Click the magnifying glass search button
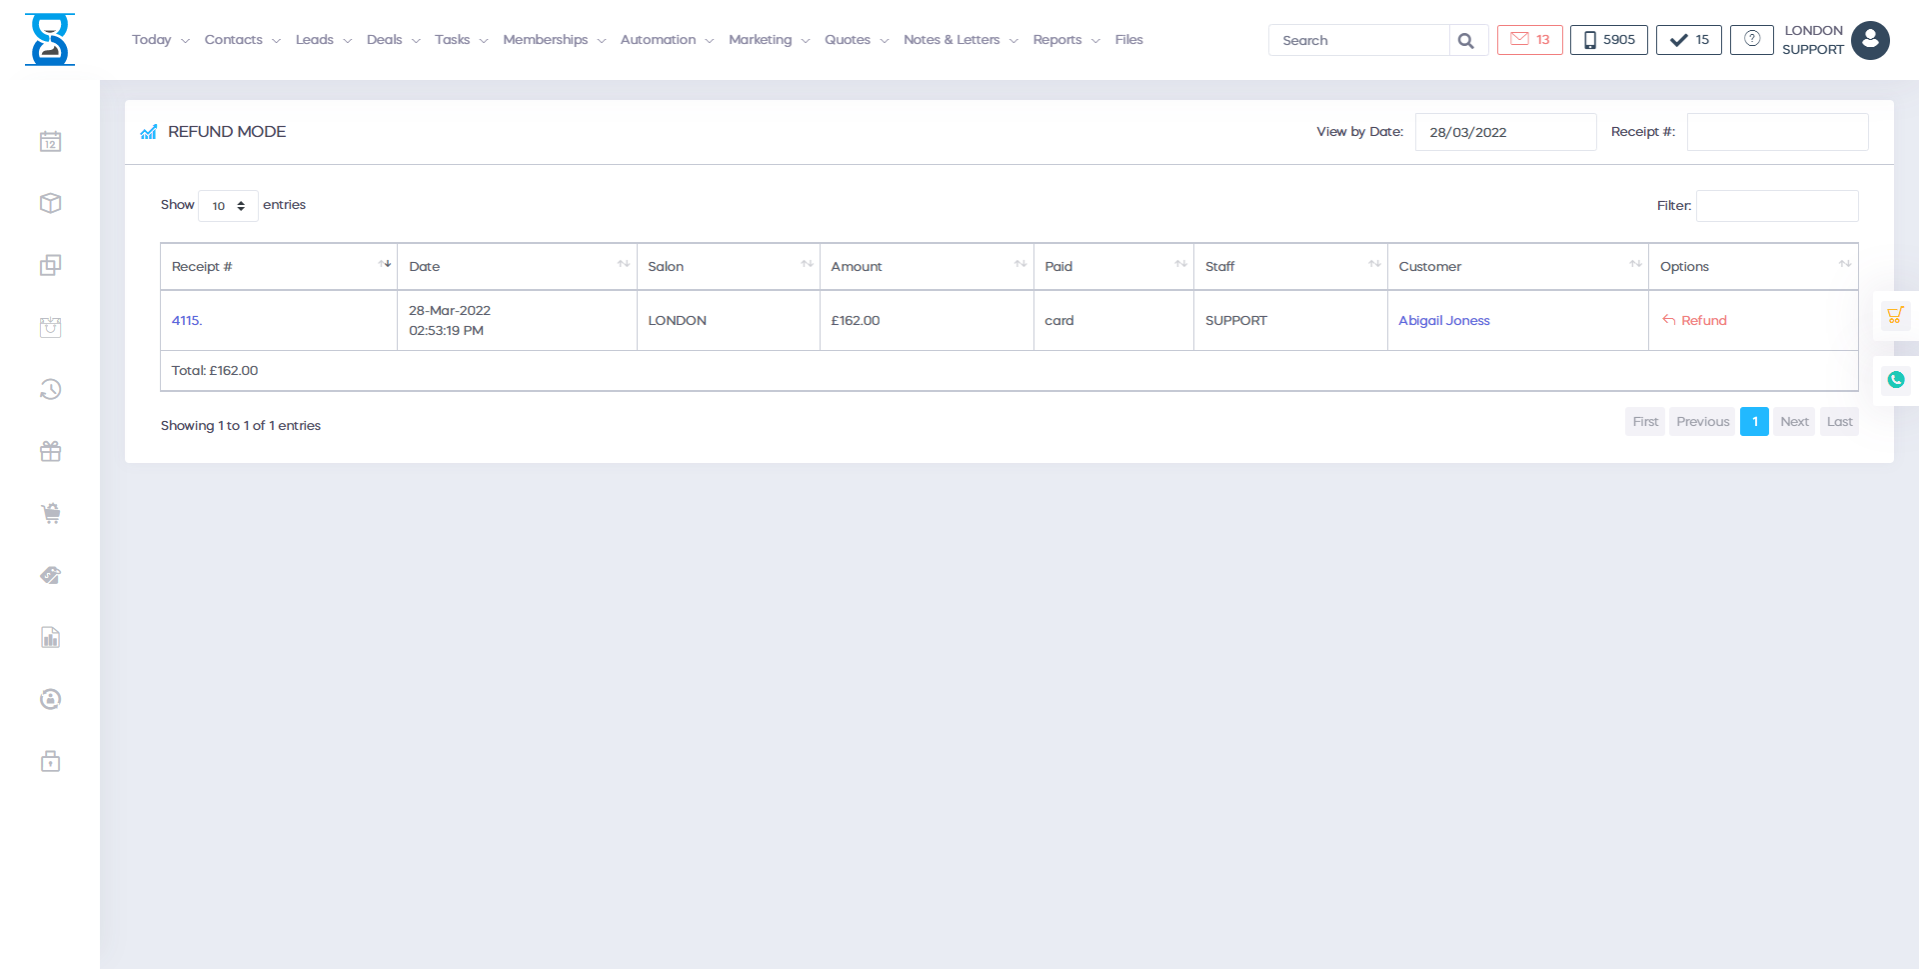The width and height of the screenshot is (1920, 969). pyautogui.click(x=1466, y=41)
